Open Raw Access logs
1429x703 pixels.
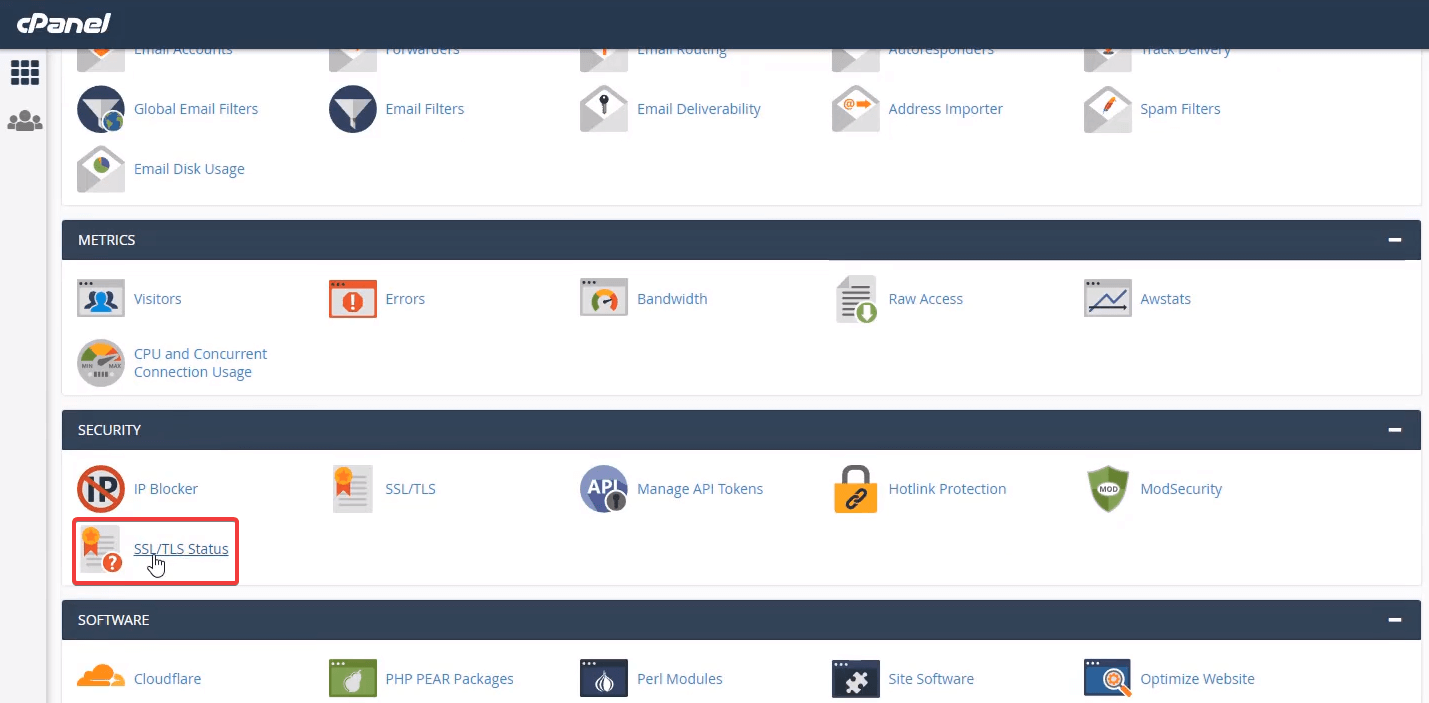pos(926,298)
